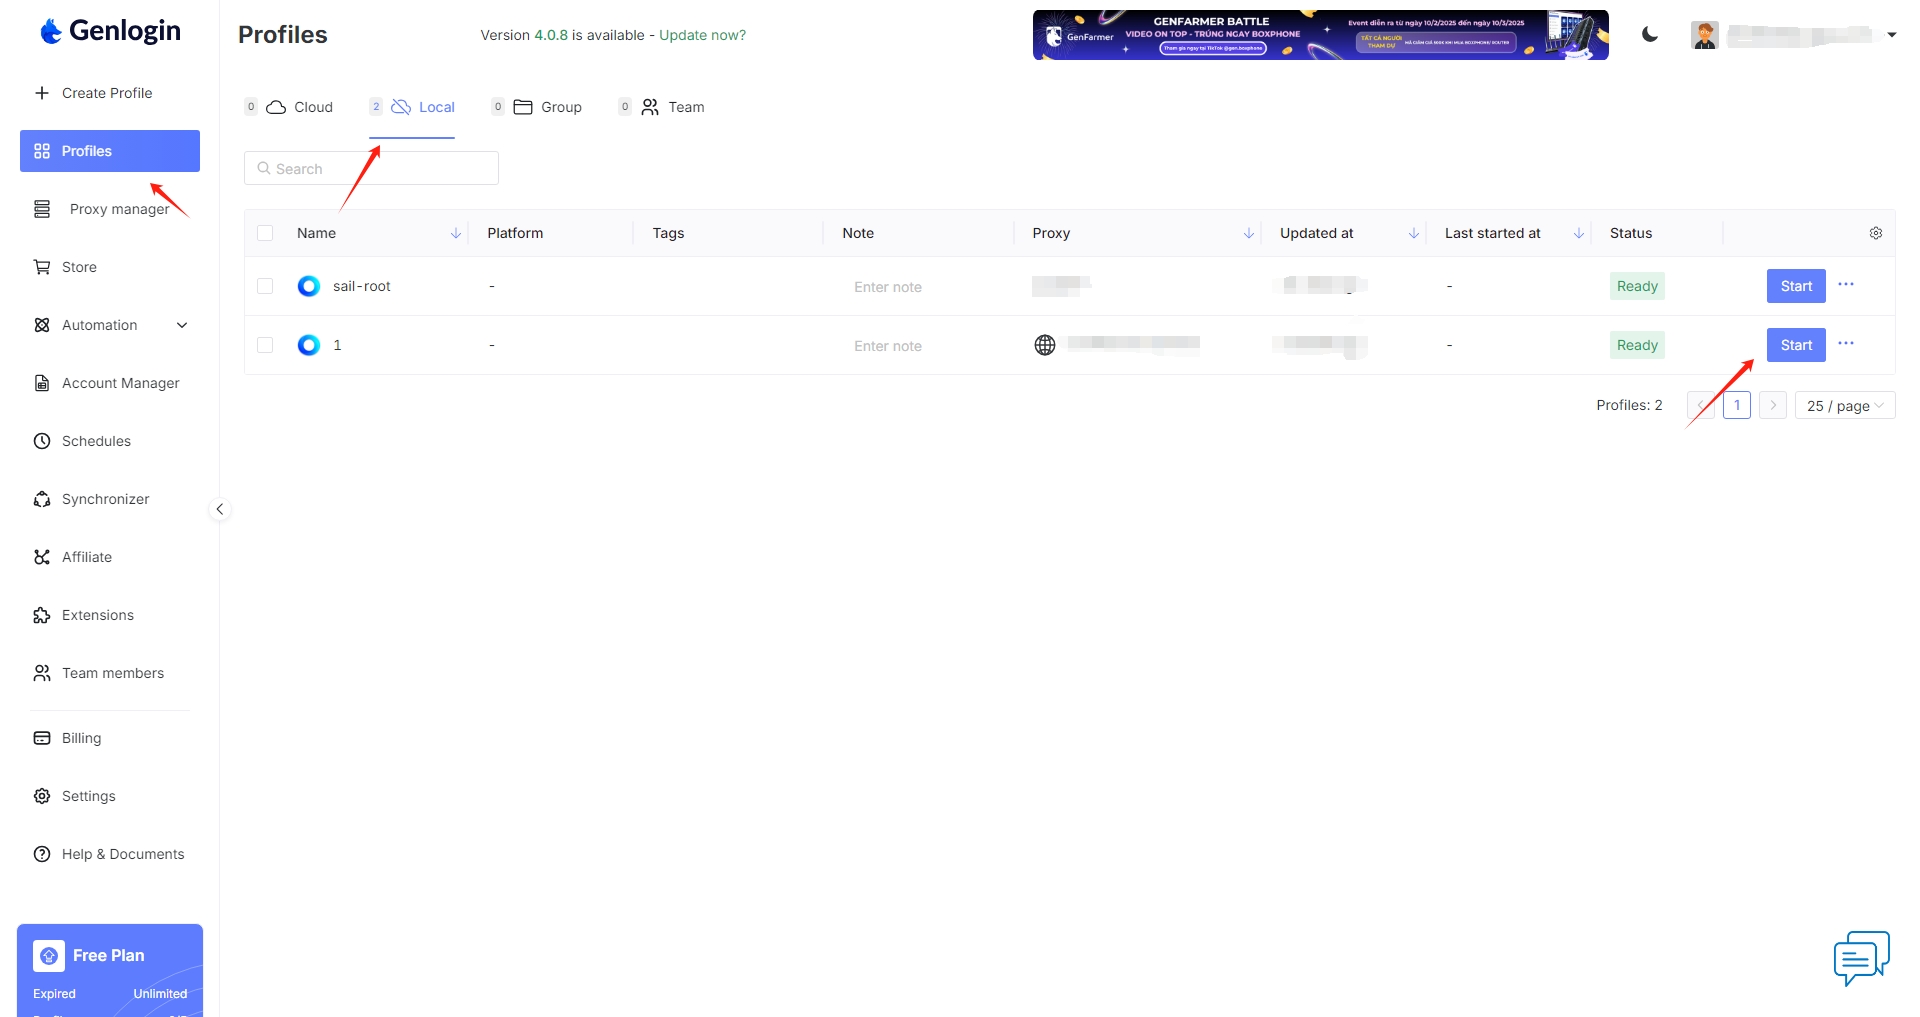Start the sail-root profile
Screen dimensions: 1920x1017
[1795, 286]
